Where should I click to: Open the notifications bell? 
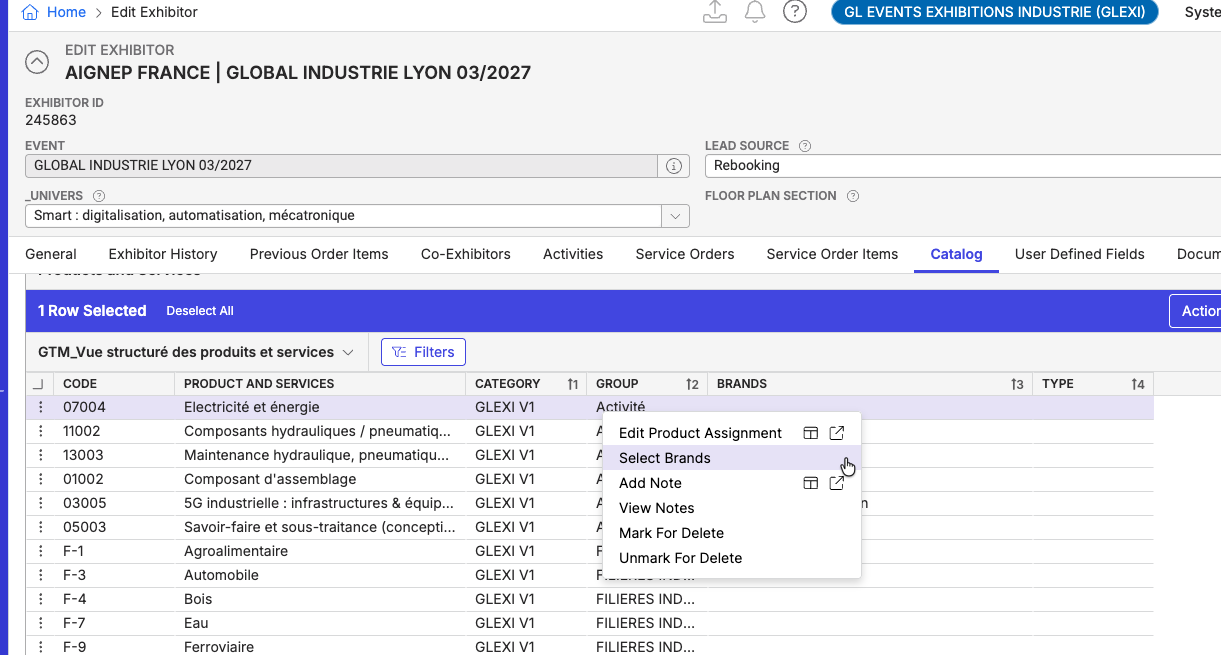tap(755, 12)
